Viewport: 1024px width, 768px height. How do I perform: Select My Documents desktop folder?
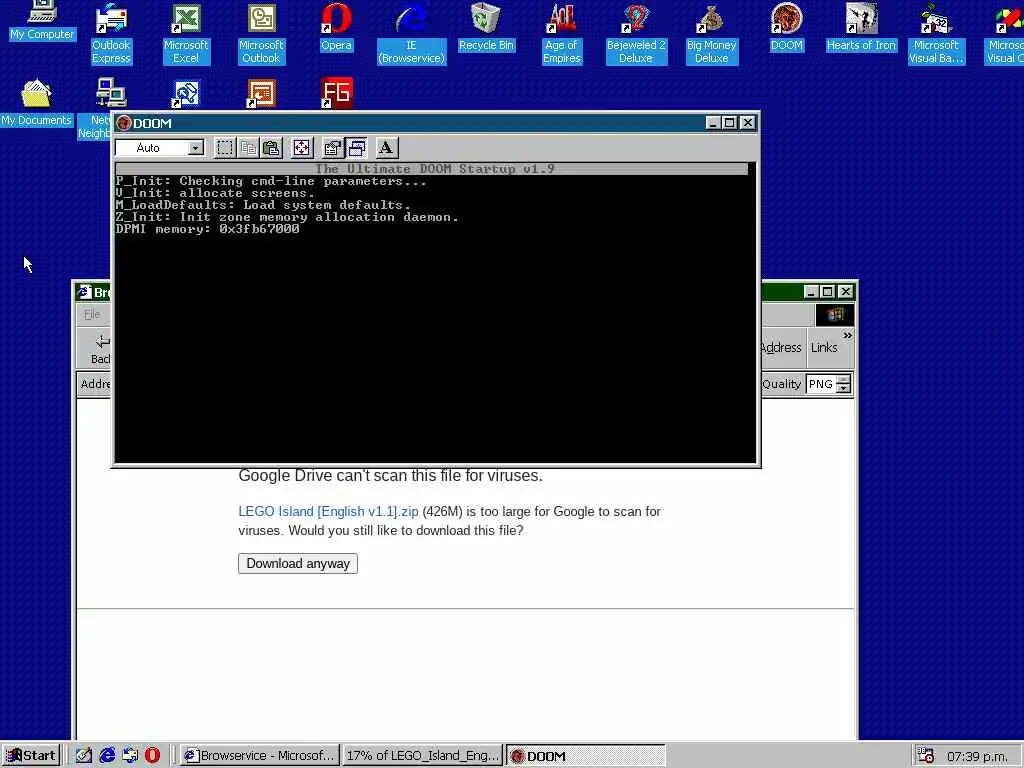pyautogui.click(x=36, y=103)
